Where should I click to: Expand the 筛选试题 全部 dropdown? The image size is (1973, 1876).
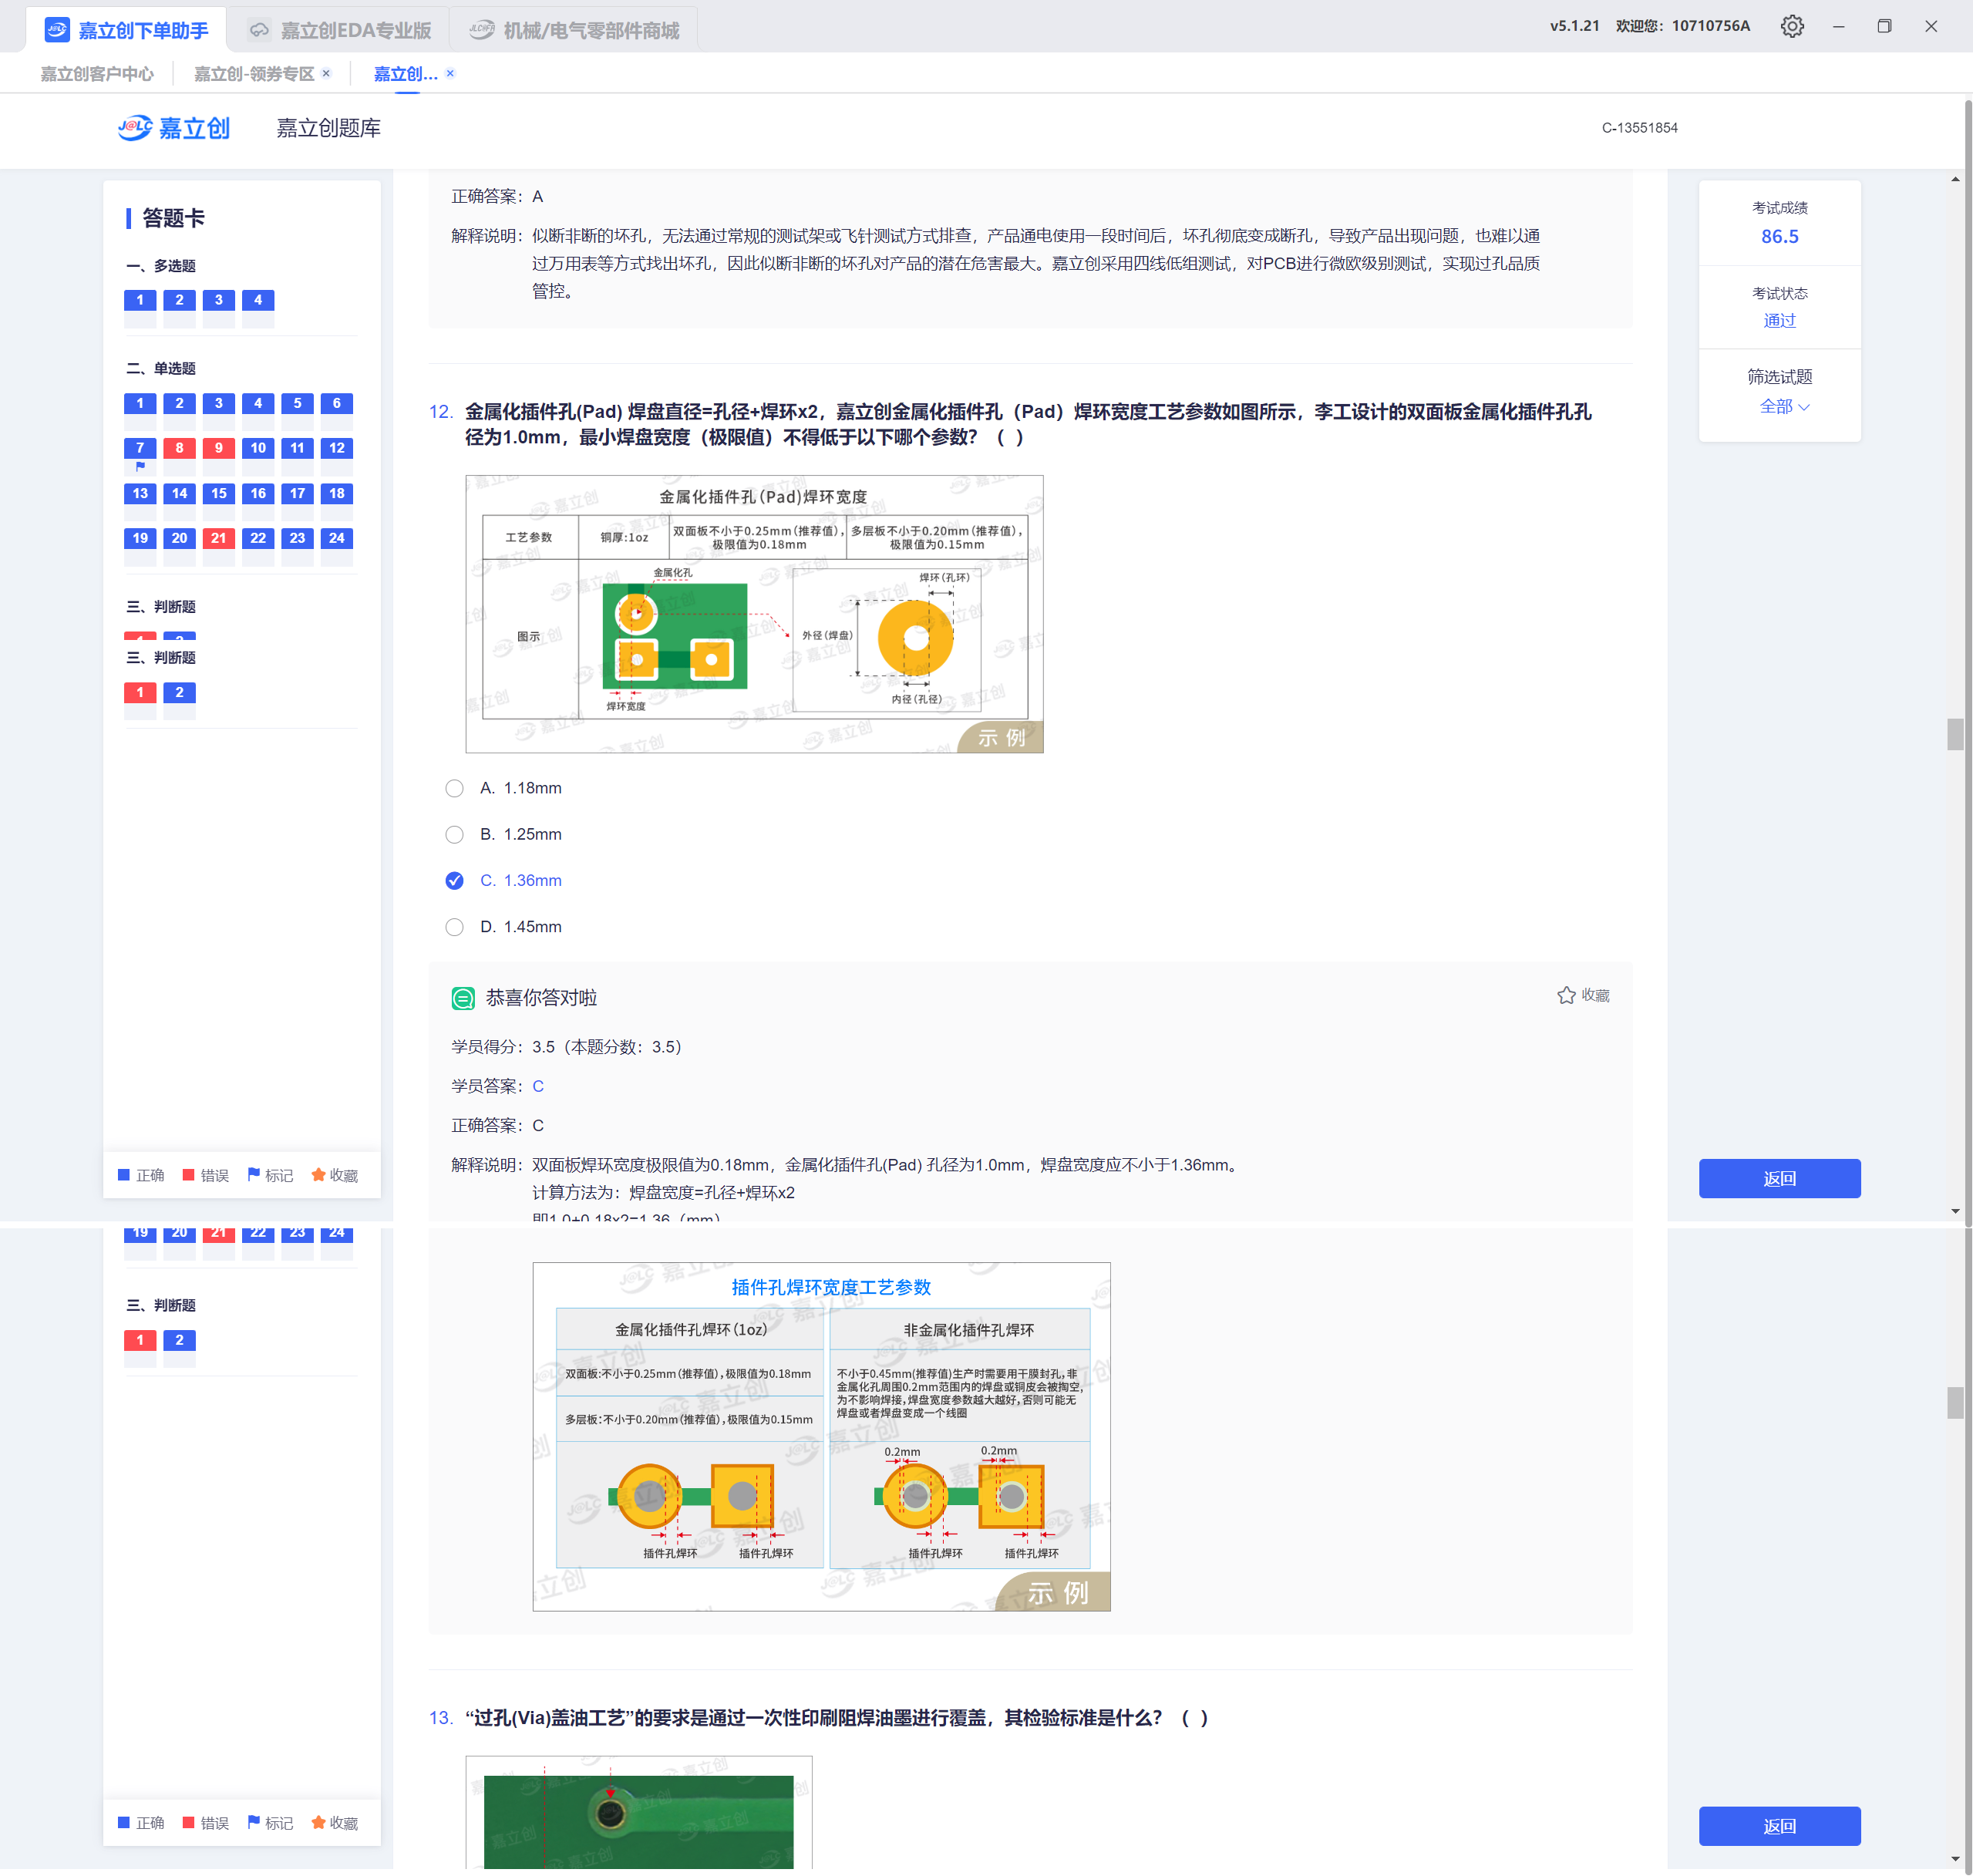(x=1783, y=407)
